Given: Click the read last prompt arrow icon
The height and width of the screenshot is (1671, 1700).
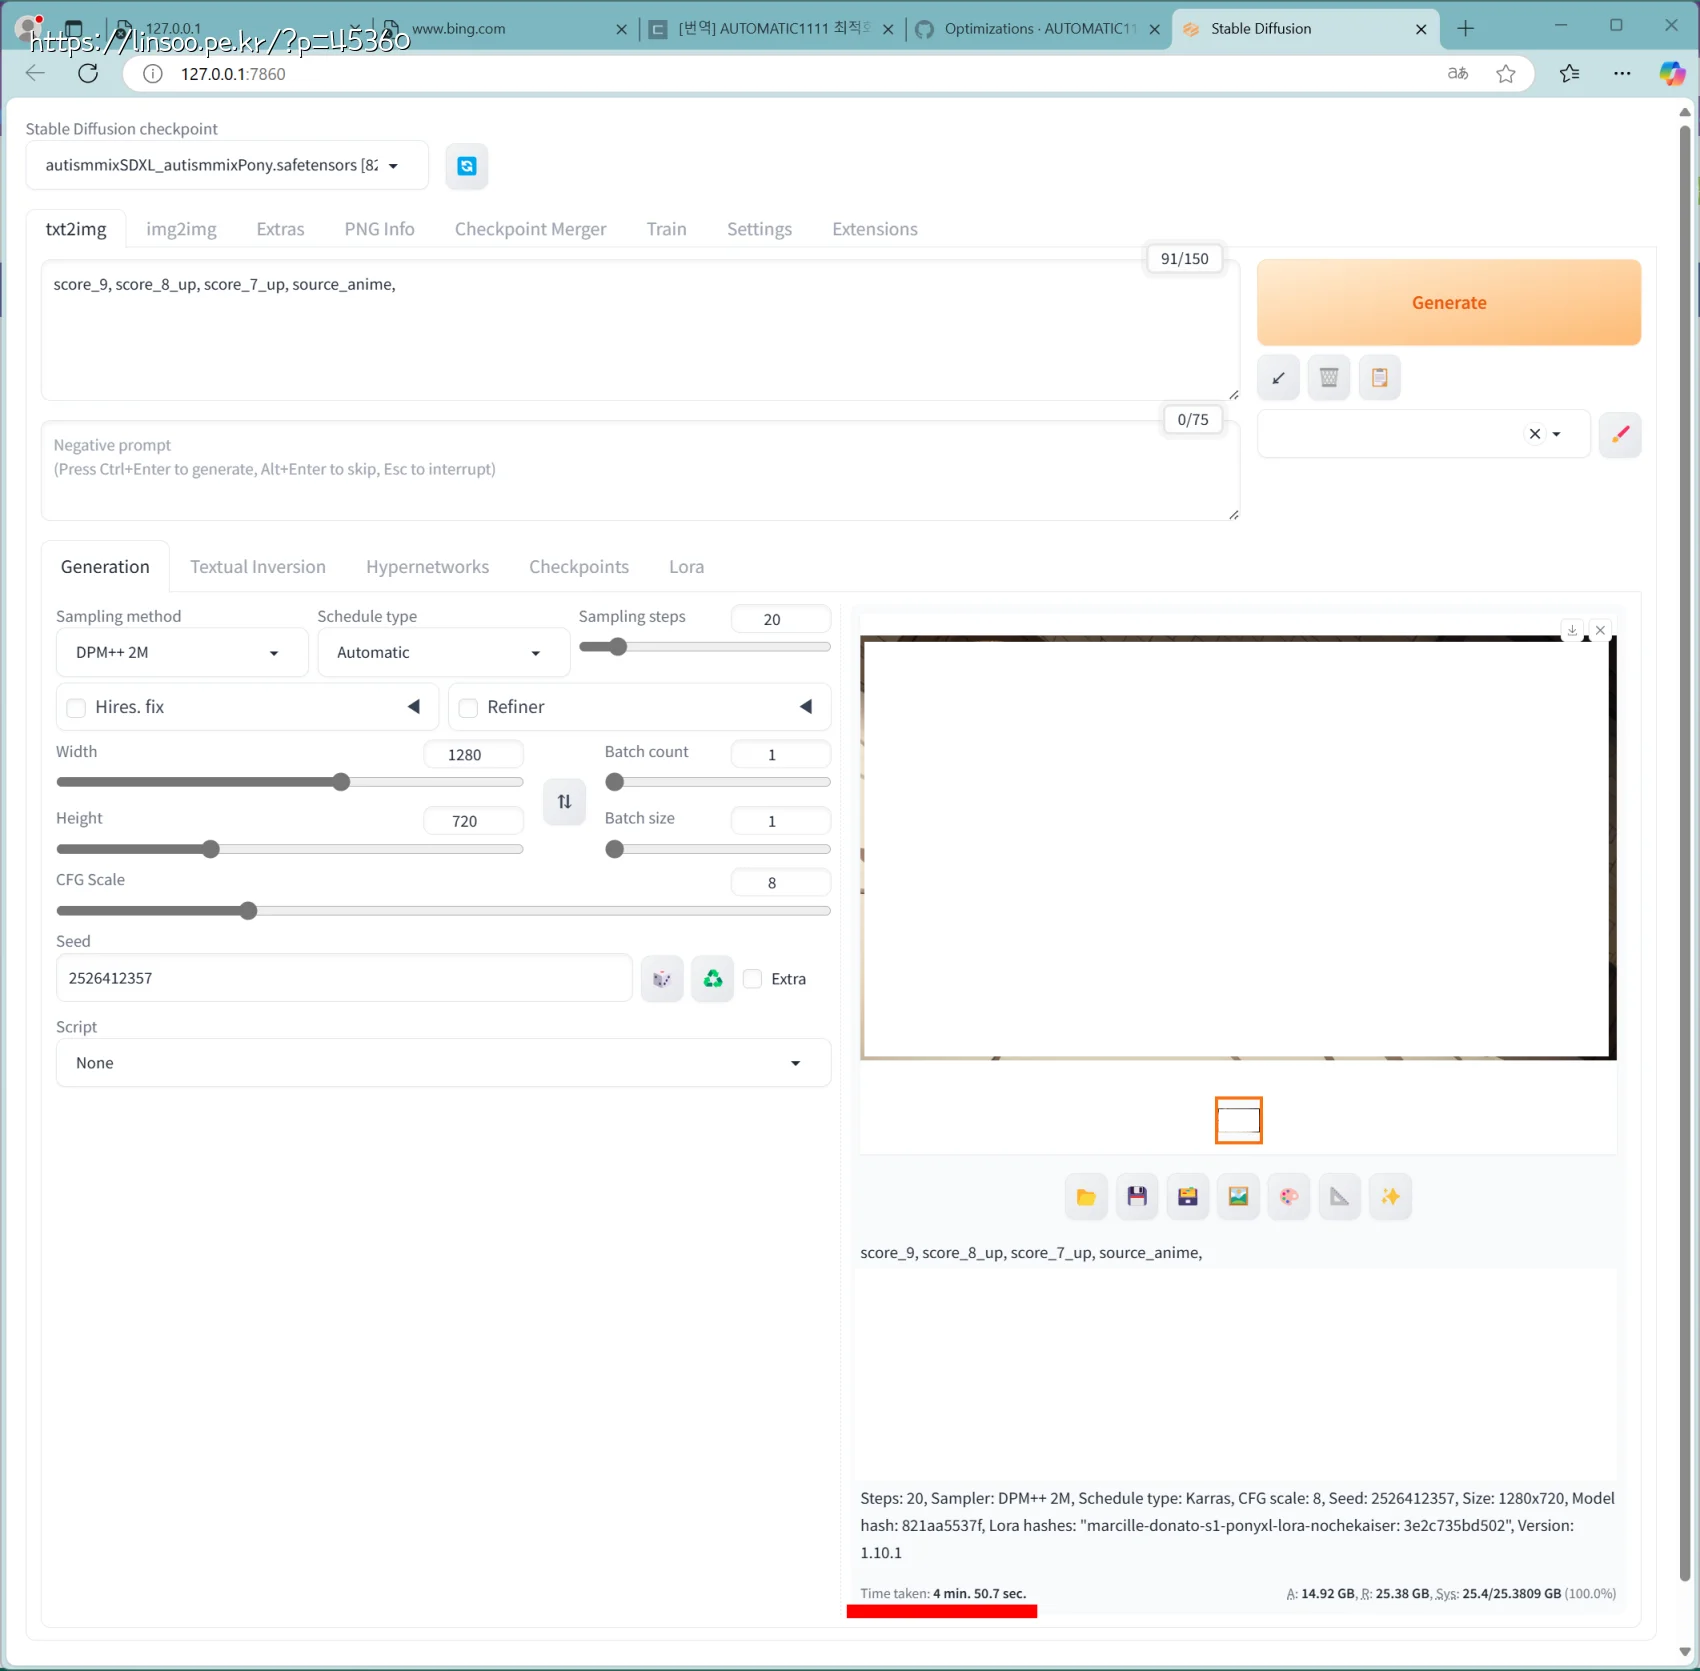Looking at the screenshot, I should click(x=1278, y=378).
